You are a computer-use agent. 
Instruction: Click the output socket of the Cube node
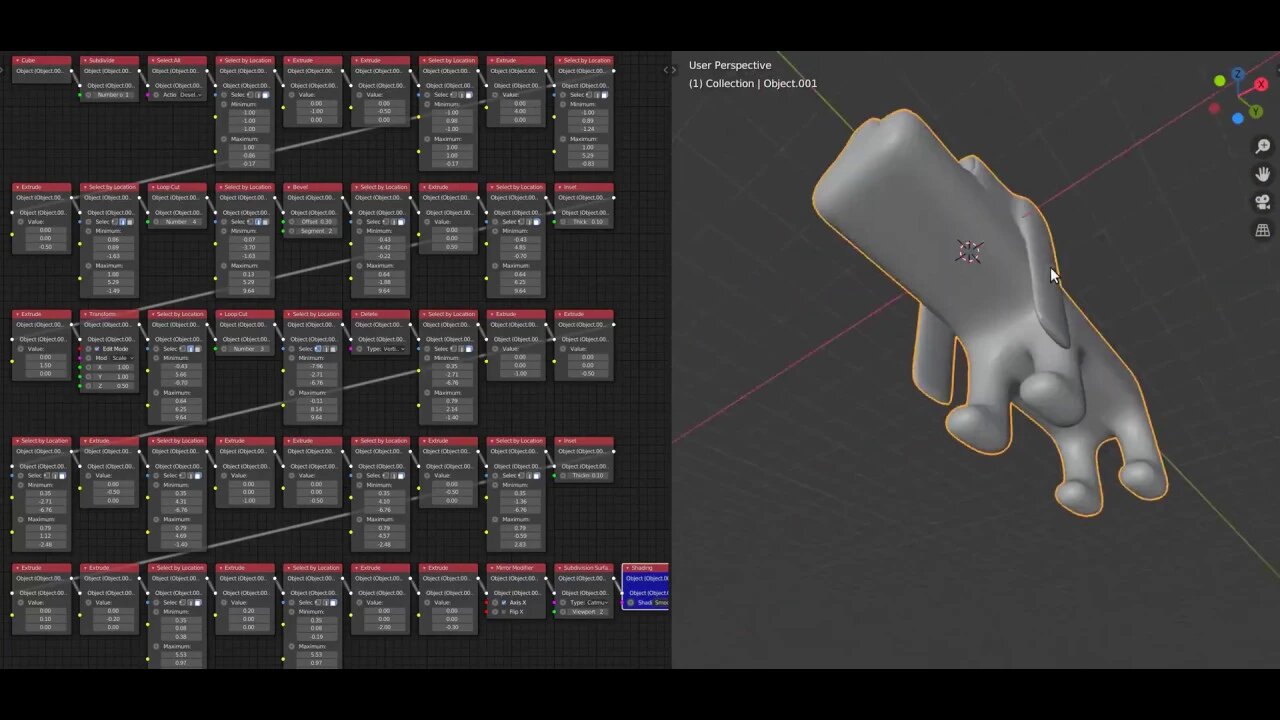pyautogui.click(x=73, y=71)
